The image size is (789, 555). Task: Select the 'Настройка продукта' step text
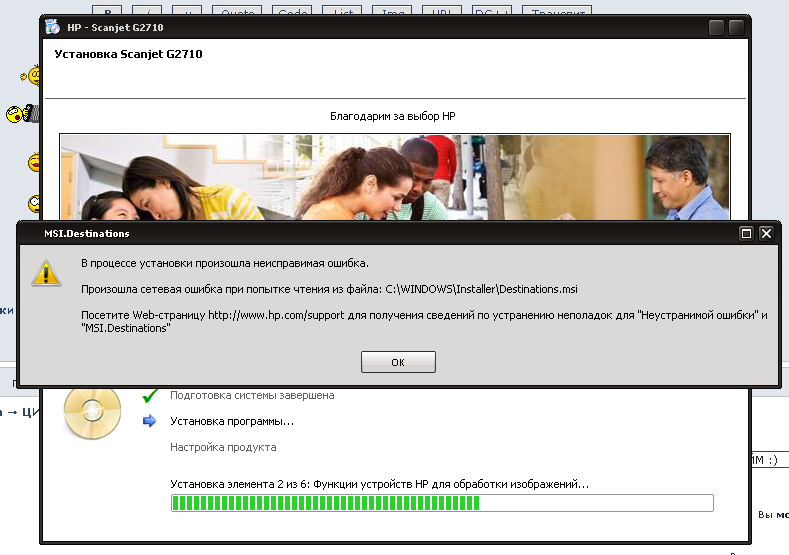(223, 447)
